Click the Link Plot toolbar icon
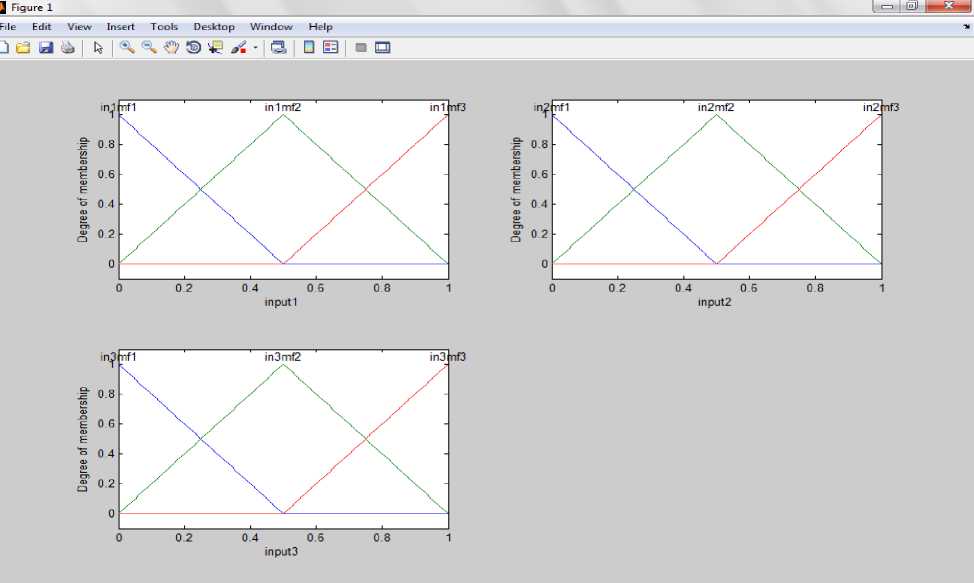Image resolution: width=974 pixels, height=583 pixels. coord(279,48)
